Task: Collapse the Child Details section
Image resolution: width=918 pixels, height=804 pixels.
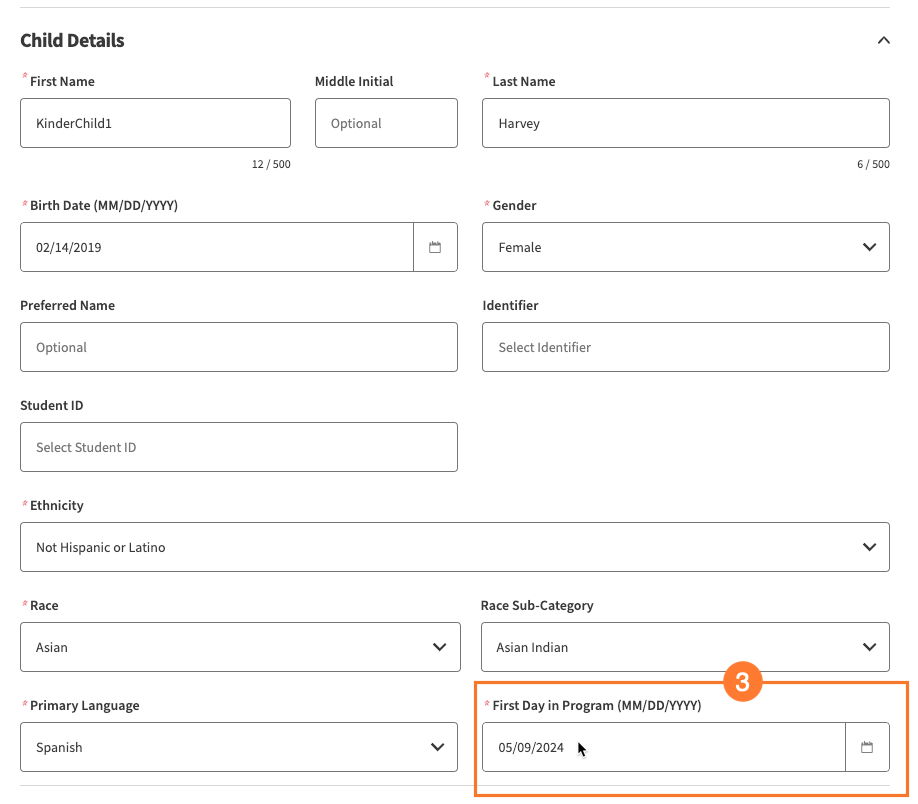Action: [x=883, y=40]
